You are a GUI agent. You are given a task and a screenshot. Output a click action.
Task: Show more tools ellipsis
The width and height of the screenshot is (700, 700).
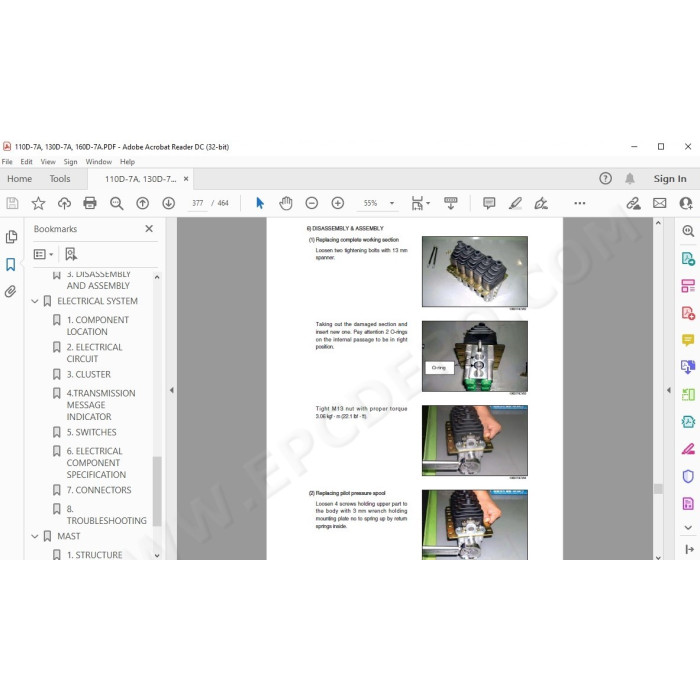(579, 203)
